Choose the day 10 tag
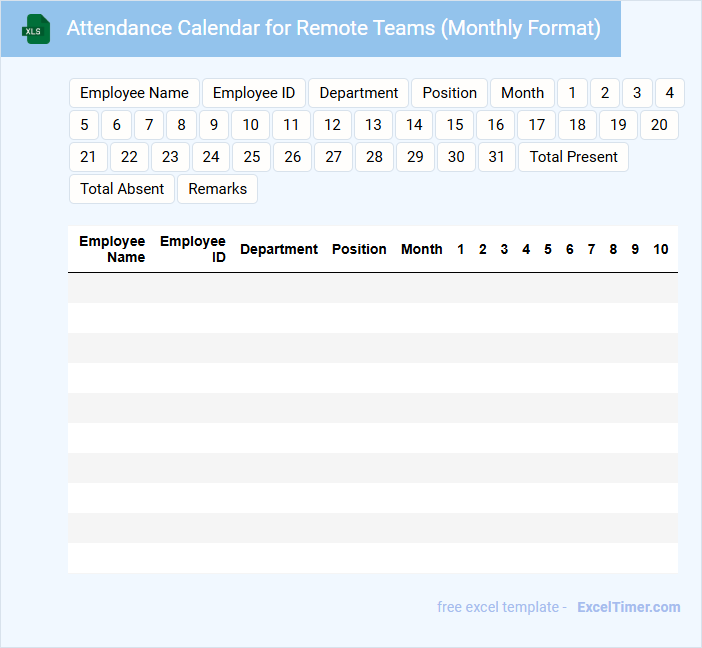The height and width of the screenshot is (648, 702). [x=251, y=125]
